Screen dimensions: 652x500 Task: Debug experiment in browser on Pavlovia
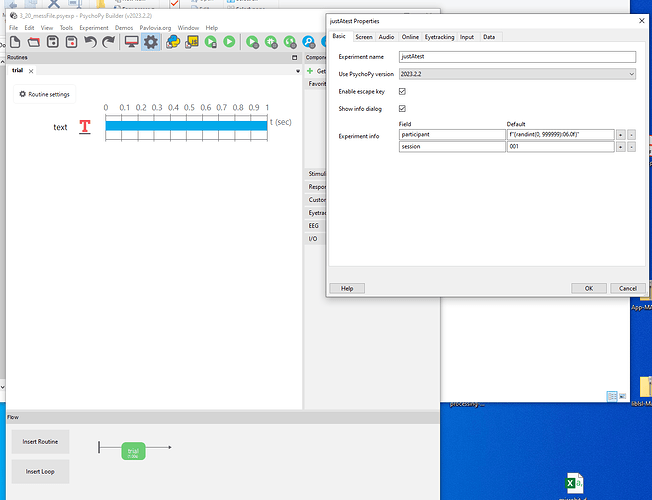pos(271,42)
